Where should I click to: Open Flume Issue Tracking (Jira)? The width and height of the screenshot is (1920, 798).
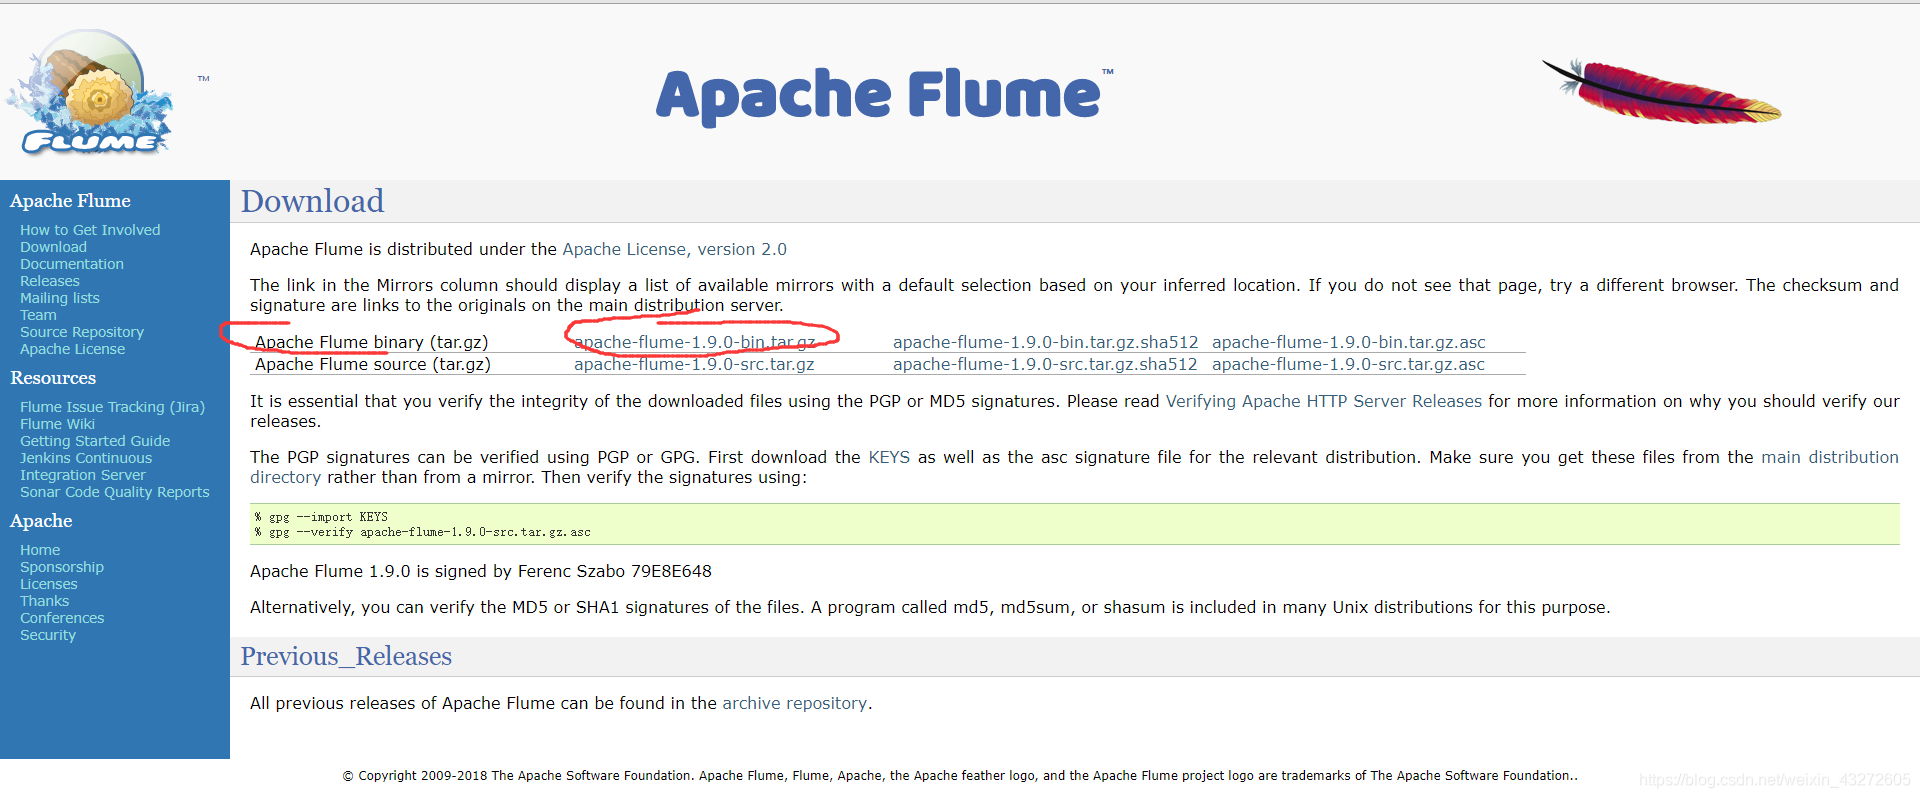point(112,407)
